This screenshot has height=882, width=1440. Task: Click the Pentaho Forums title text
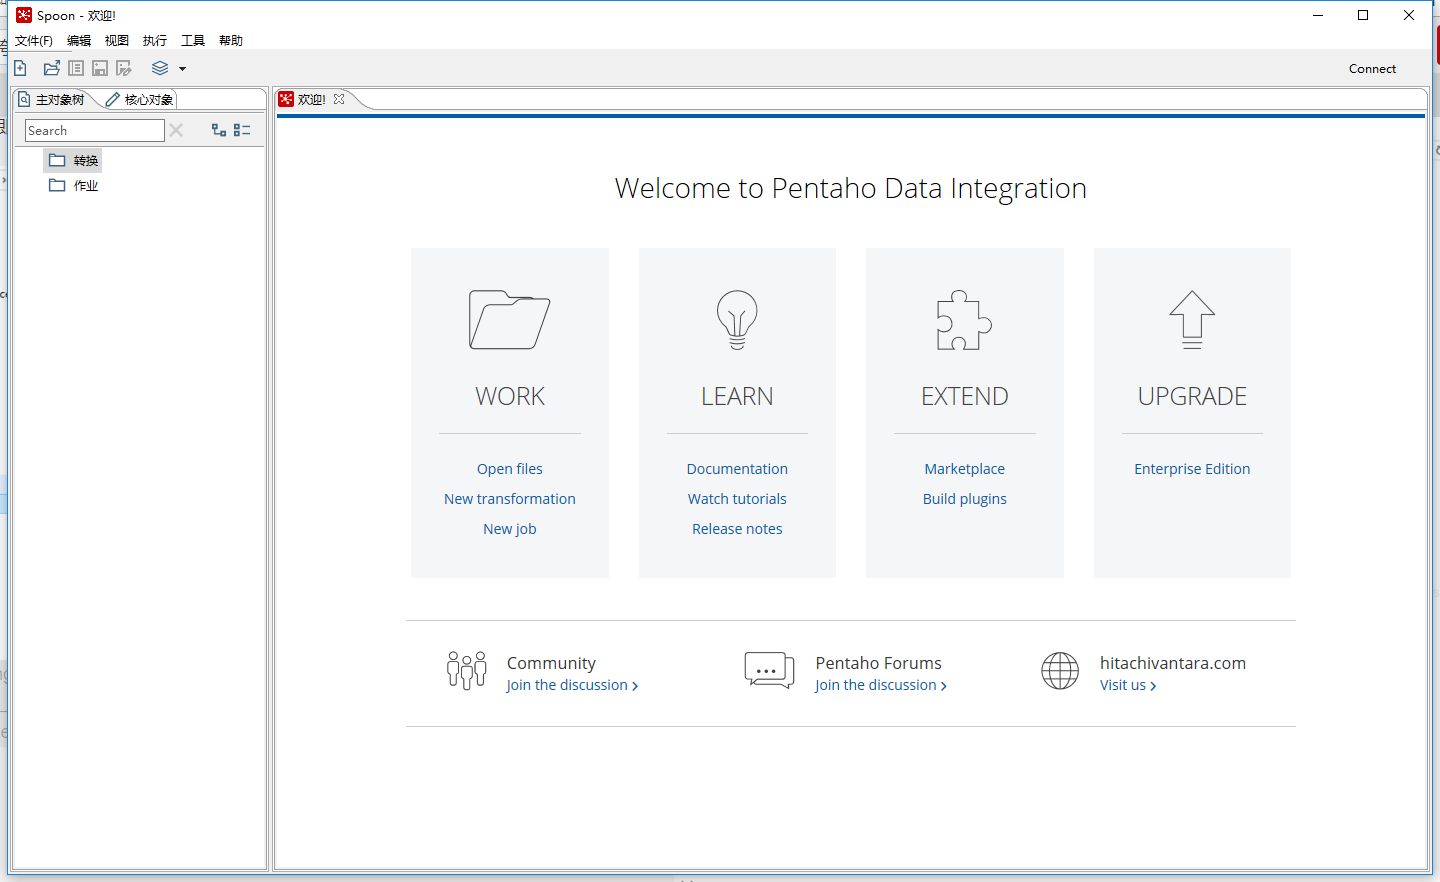[879, 663]
